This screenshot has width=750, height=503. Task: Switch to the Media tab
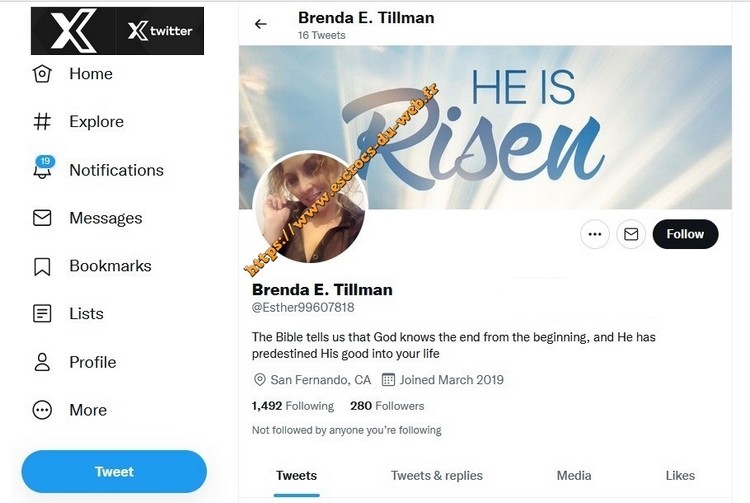click(x=574, y=476)
